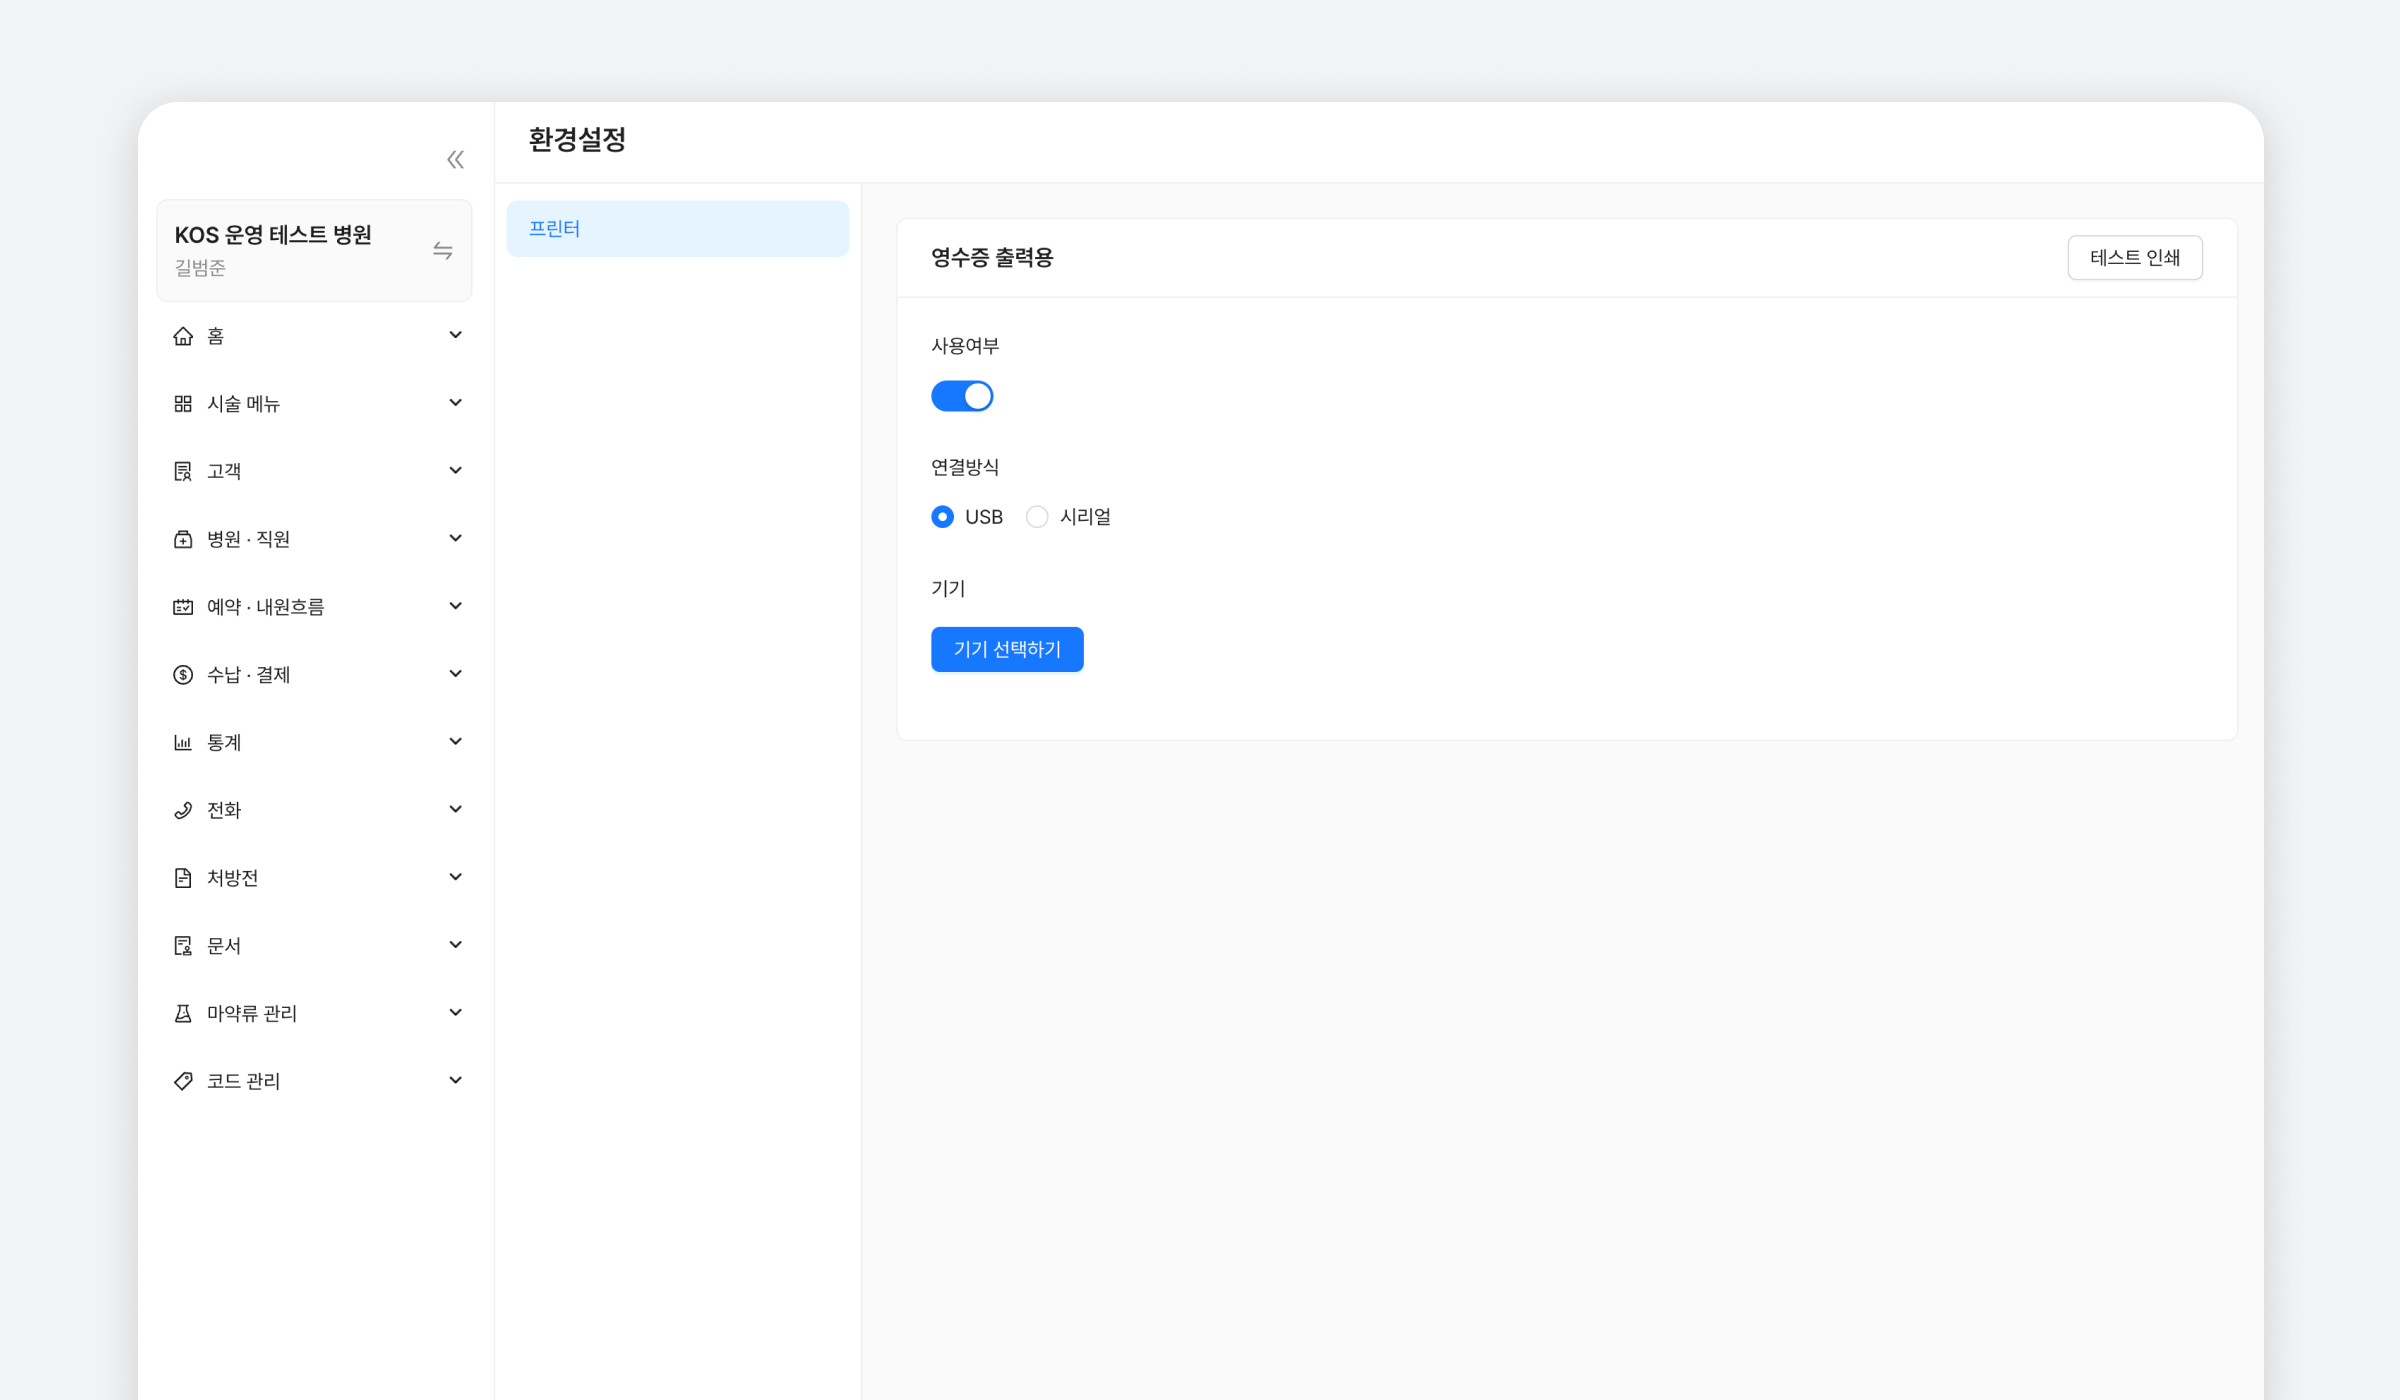Select the USB connection radio button

coord(942,517)
